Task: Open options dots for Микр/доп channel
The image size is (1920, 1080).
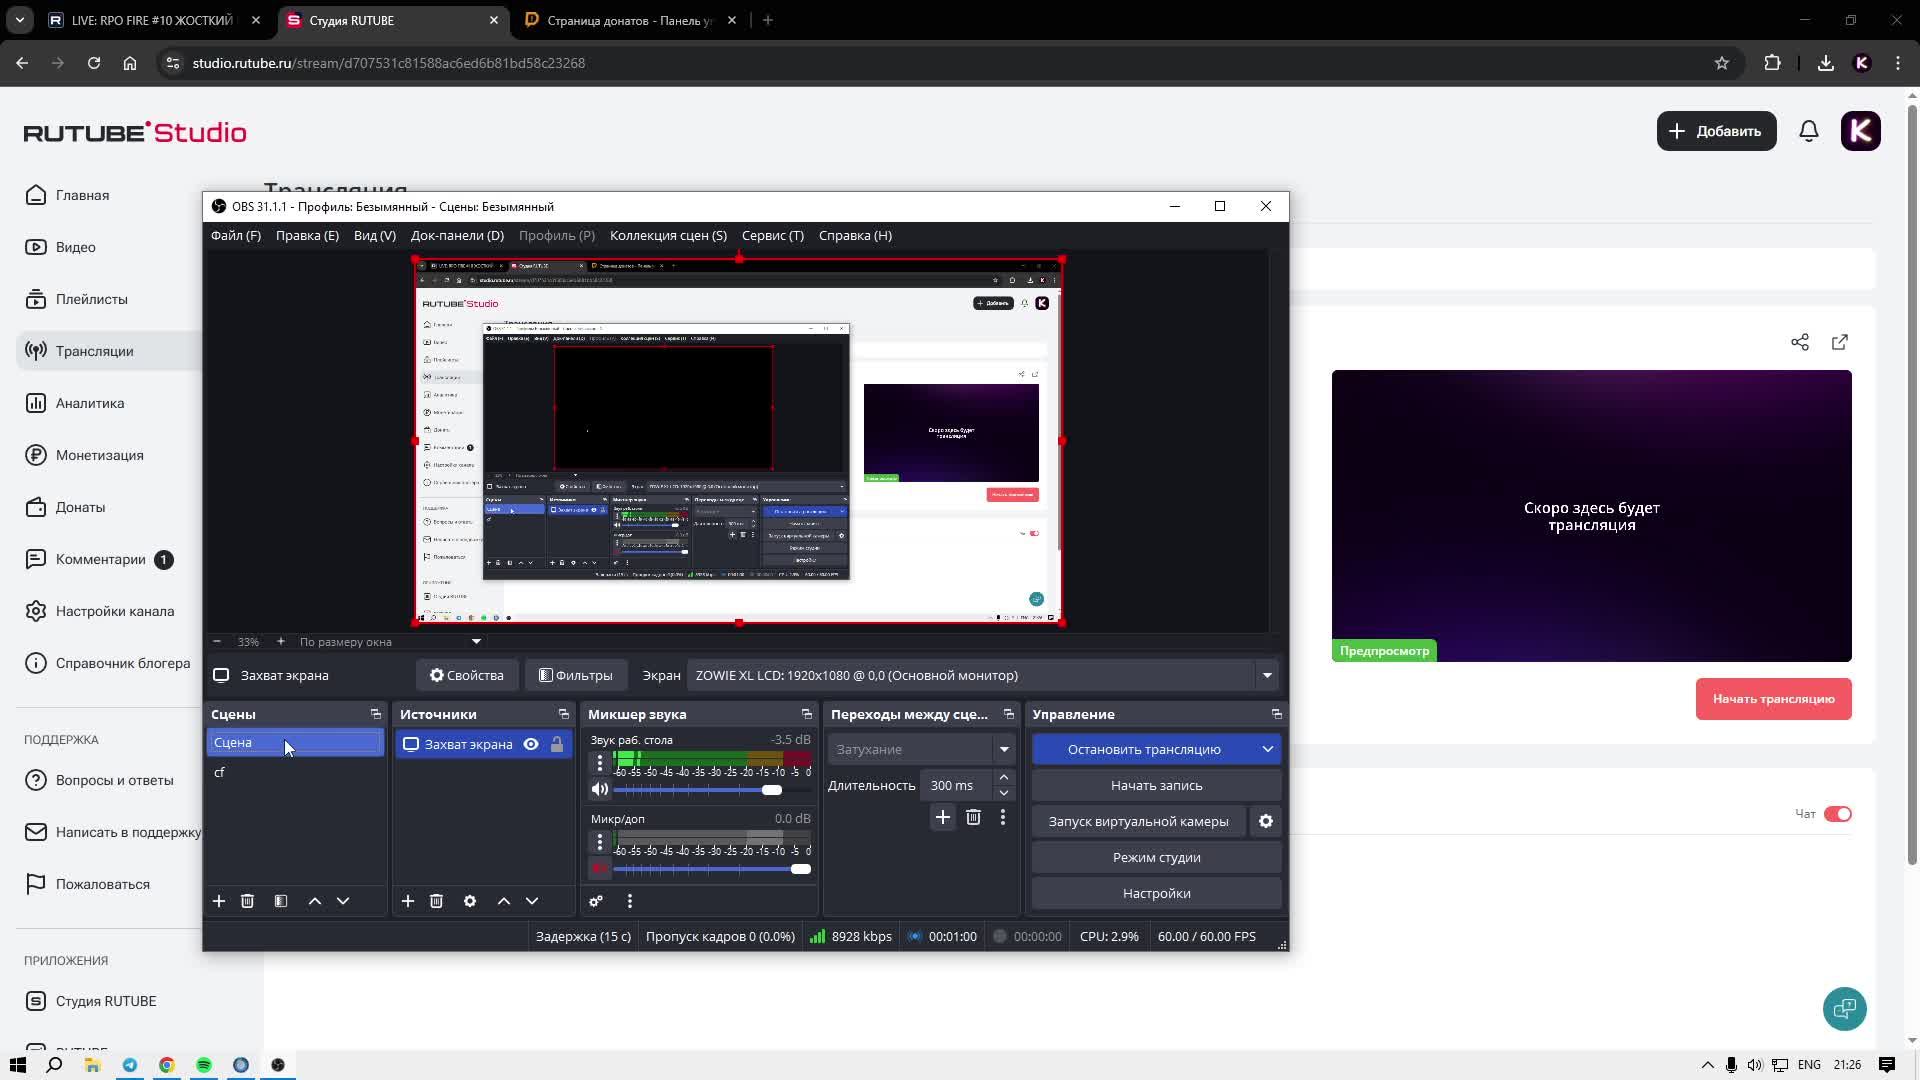Action: [x=600, y=842]
